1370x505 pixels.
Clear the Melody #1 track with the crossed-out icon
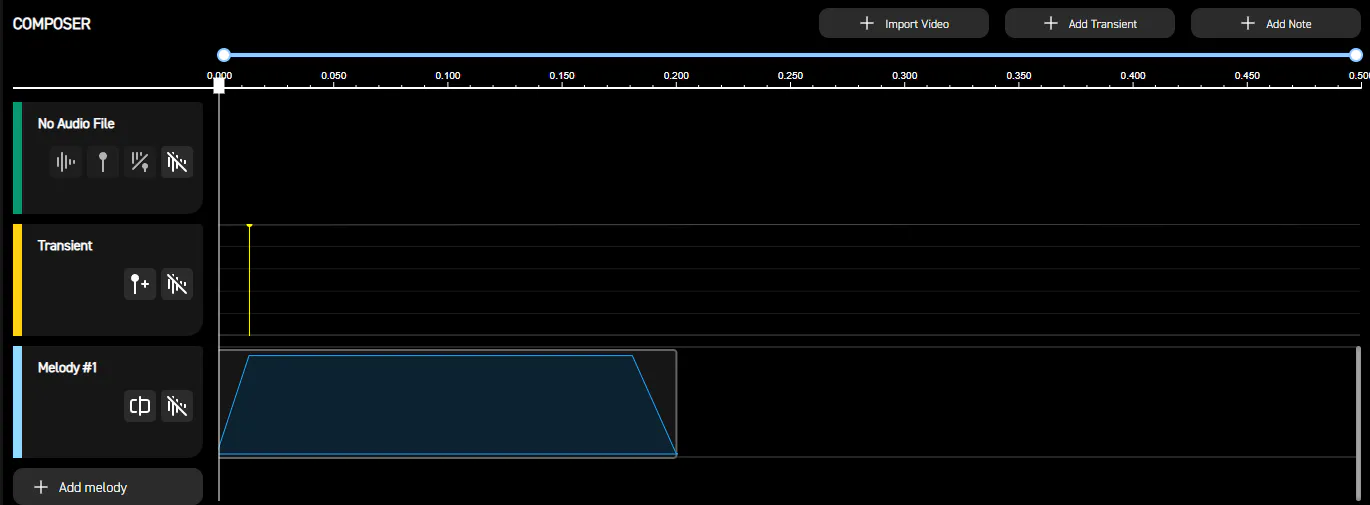pos(177,406)
